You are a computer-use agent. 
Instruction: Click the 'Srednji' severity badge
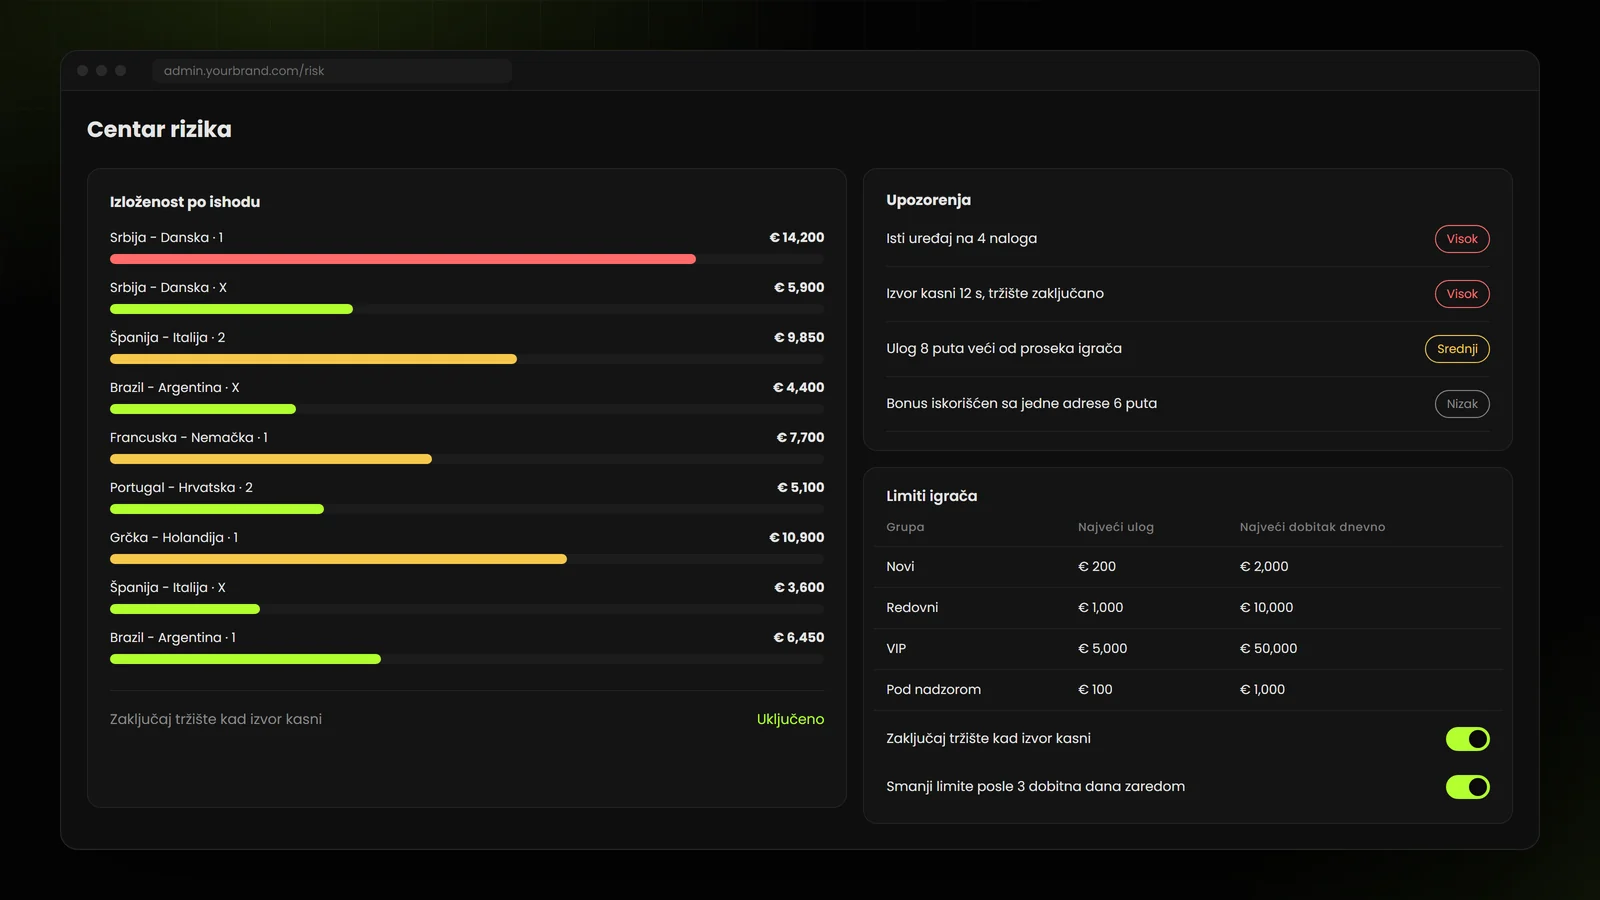(1457, 349)
